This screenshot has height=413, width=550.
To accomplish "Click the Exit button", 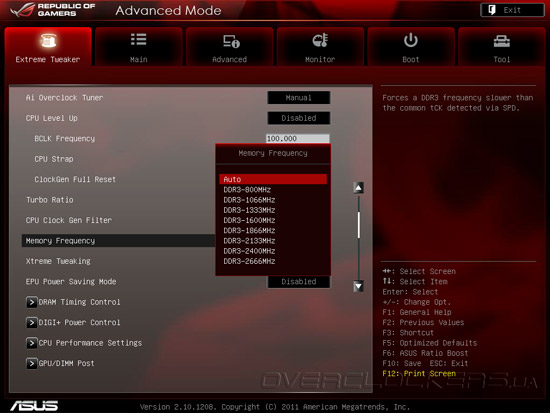I will [512, 10].
